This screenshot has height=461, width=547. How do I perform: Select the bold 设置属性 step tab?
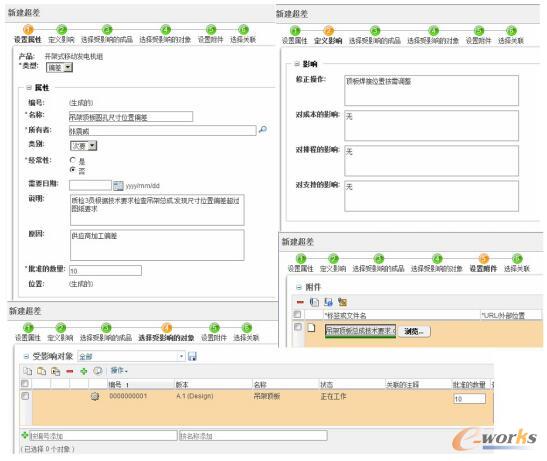pyautogui.click(x=28, y=39)
